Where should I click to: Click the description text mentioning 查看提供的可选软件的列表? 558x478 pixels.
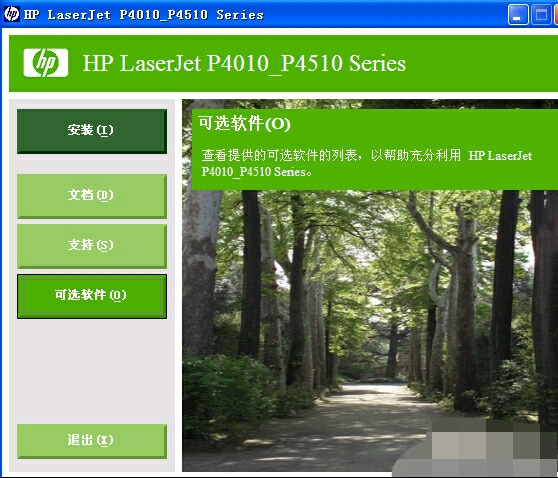tap(367, 163)
